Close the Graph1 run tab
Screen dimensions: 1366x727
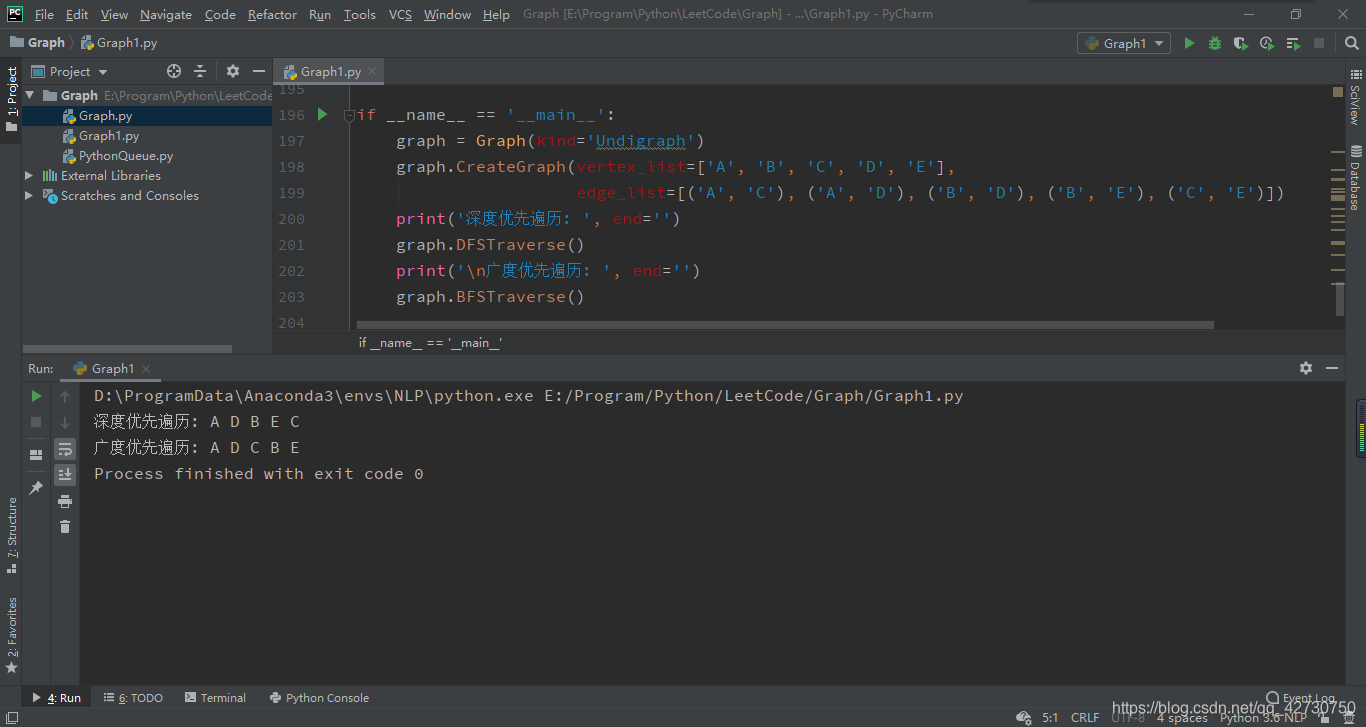tap(147, 369)
